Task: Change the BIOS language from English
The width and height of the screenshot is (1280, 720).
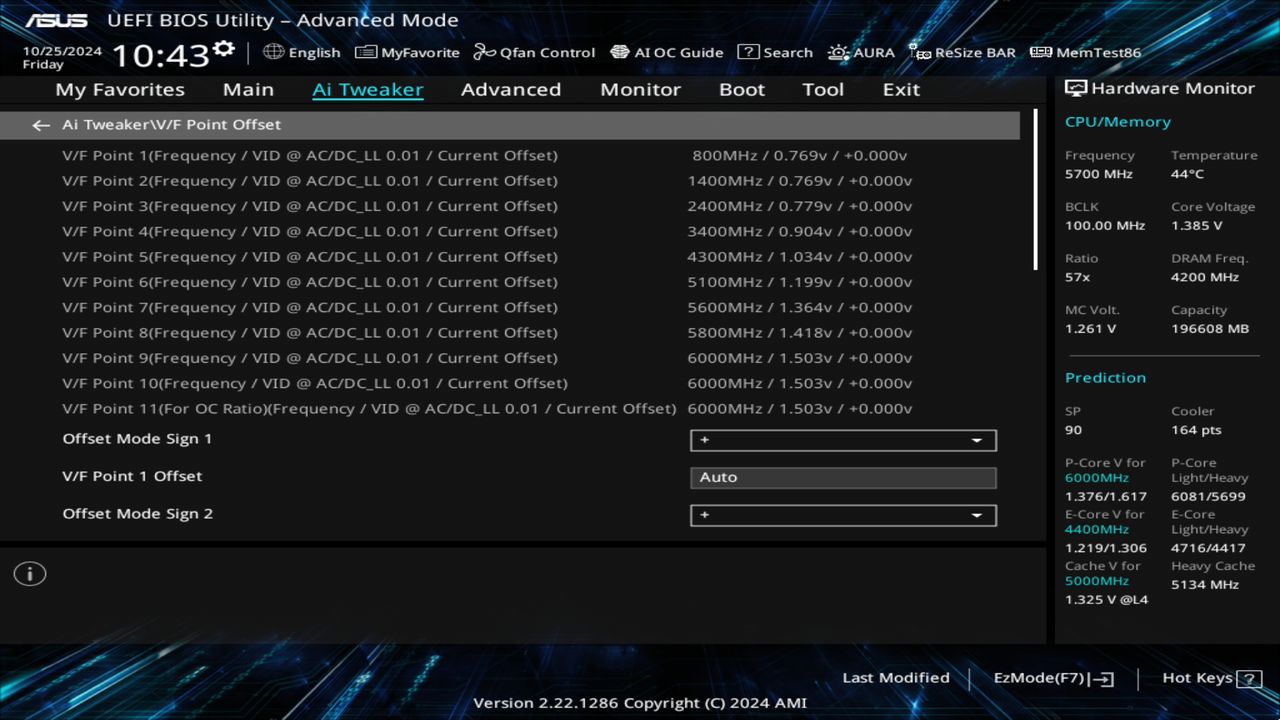Action: (302, 52)
